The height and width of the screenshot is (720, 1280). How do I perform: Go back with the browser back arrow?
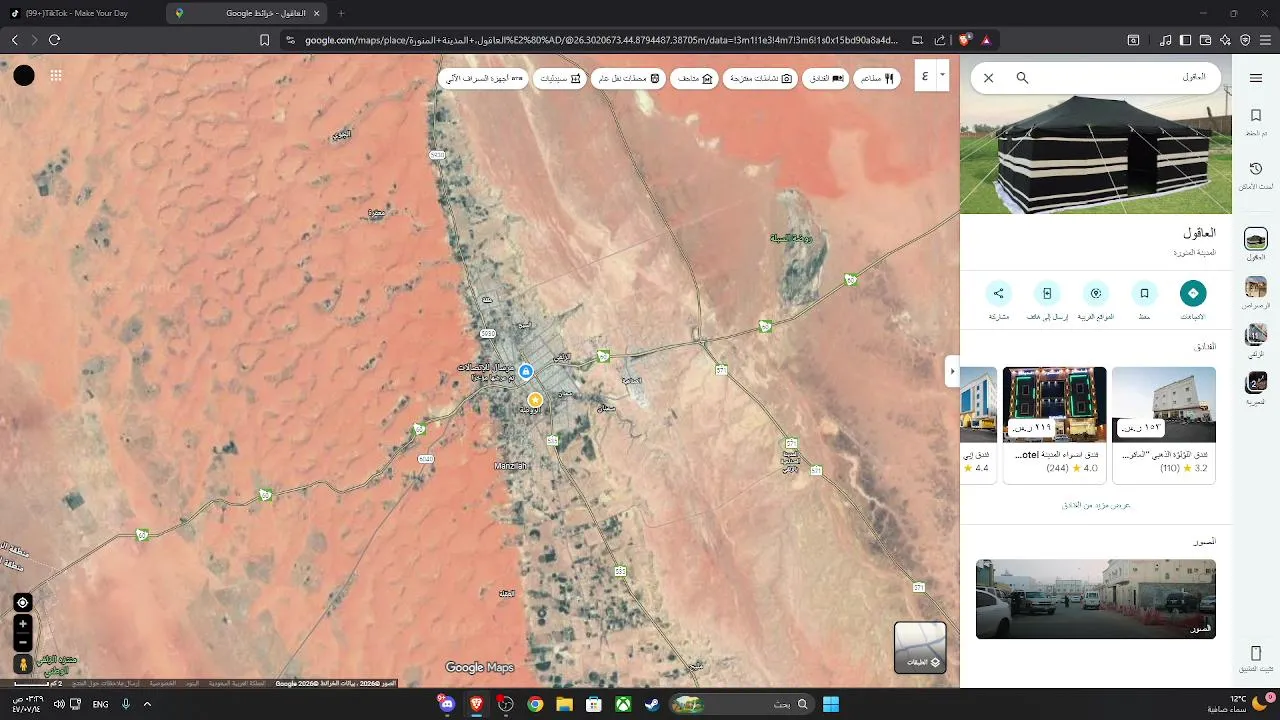[x=14, y=40]
